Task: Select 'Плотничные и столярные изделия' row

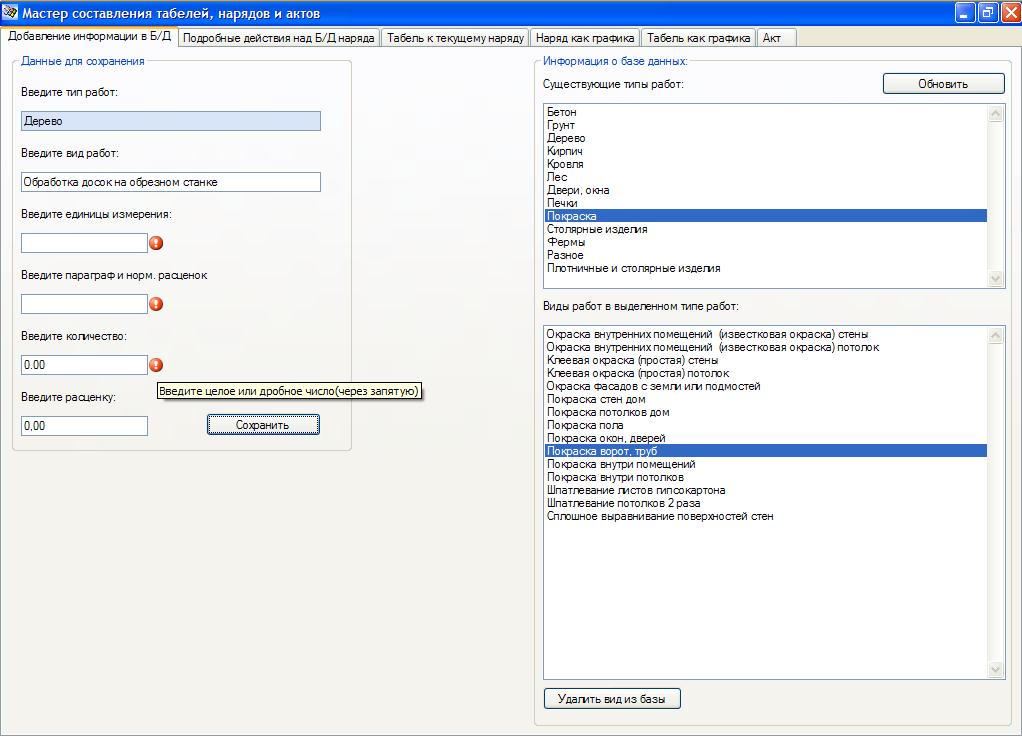Action: click(x=766, y=268)
